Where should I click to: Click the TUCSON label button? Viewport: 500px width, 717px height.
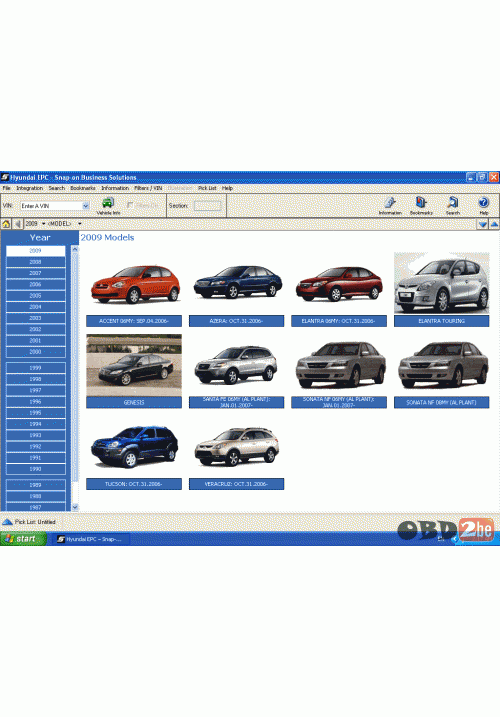(134, 484)
